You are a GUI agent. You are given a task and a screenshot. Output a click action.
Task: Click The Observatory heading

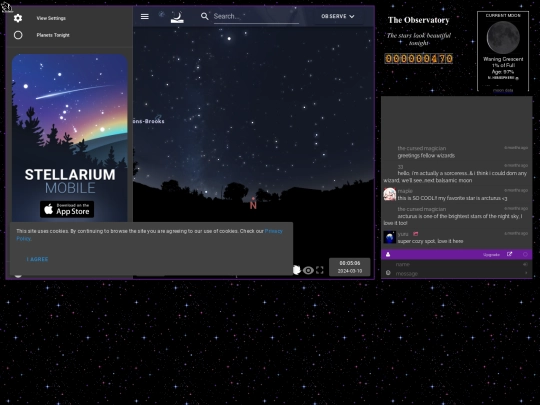418,20
